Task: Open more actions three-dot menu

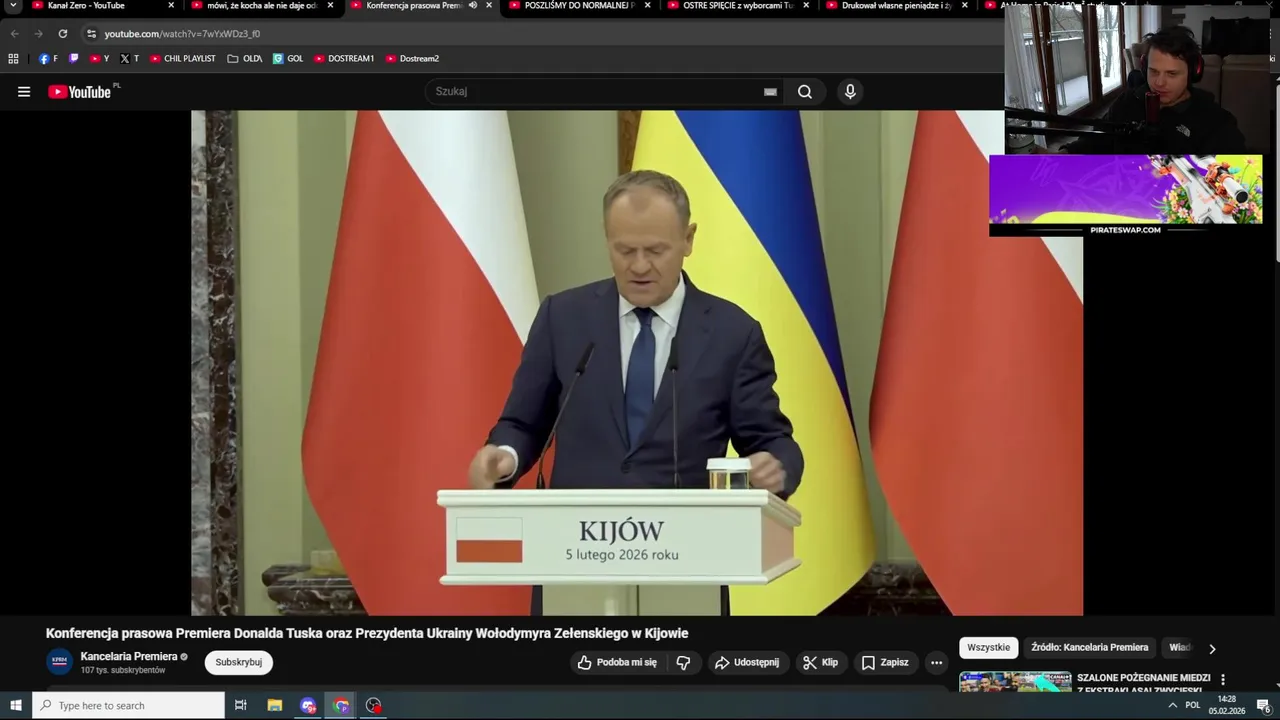Action: 936,662
